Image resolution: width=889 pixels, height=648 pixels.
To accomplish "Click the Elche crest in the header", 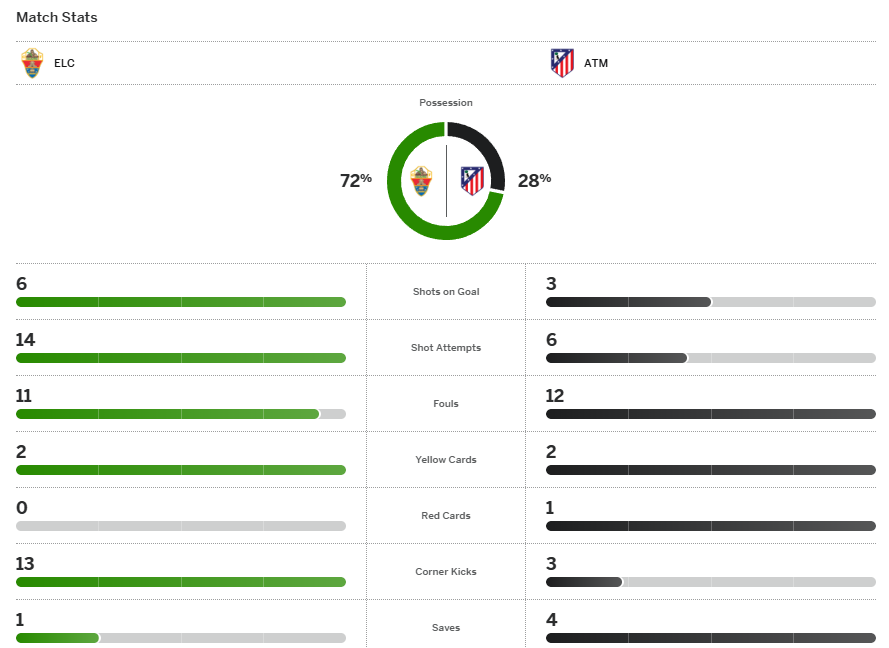I will coord(33,63).
